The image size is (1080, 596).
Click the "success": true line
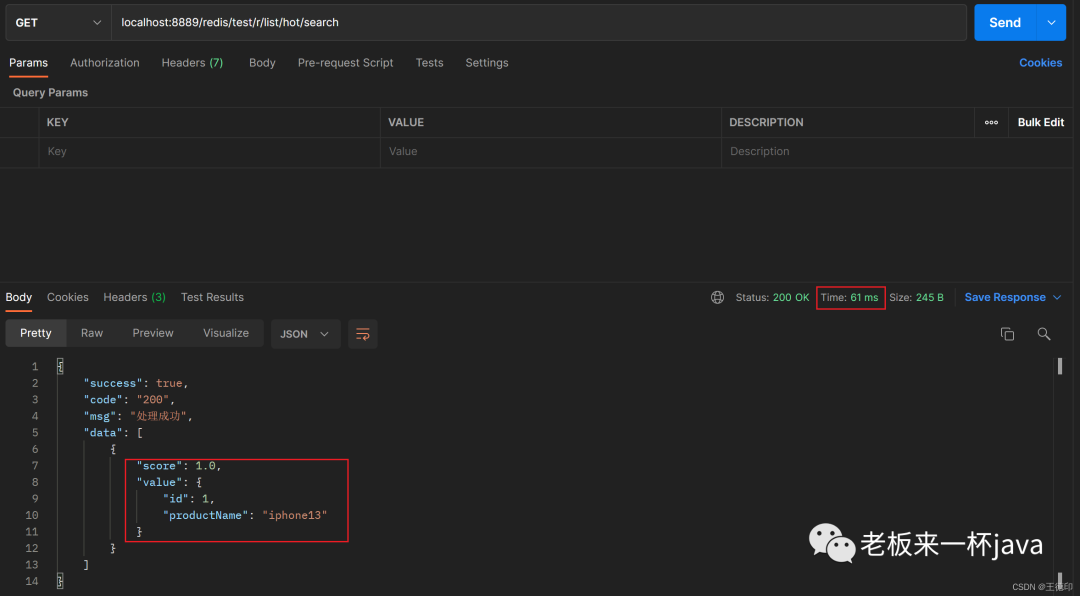pyautogui.click(x=136, y=383)
